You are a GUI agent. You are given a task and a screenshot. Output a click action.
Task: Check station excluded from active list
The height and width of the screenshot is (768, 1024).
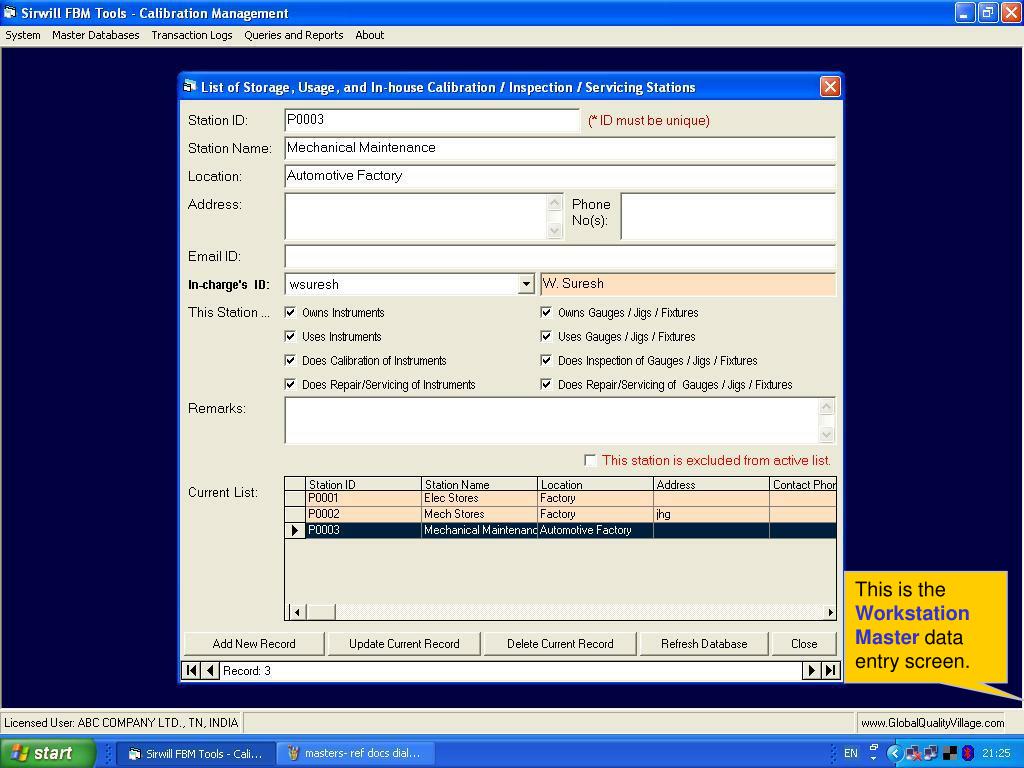(x=590, y=460)
